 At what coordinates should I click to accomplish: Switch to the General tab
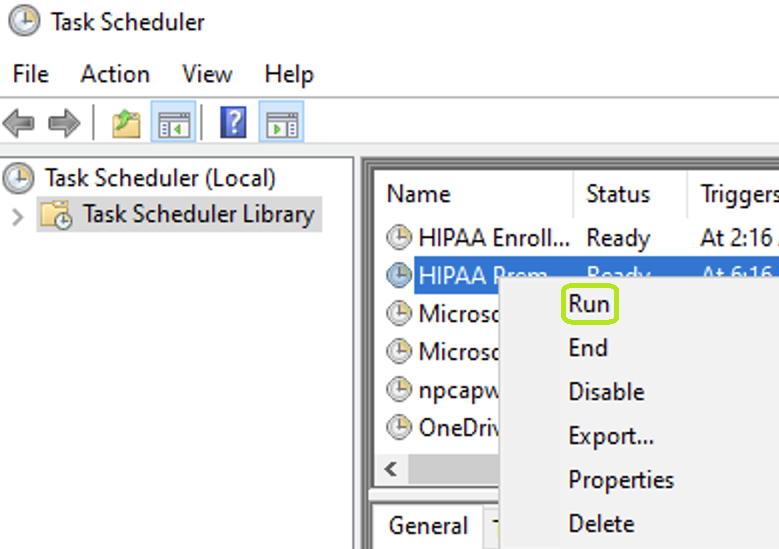(x=428, y=526)
